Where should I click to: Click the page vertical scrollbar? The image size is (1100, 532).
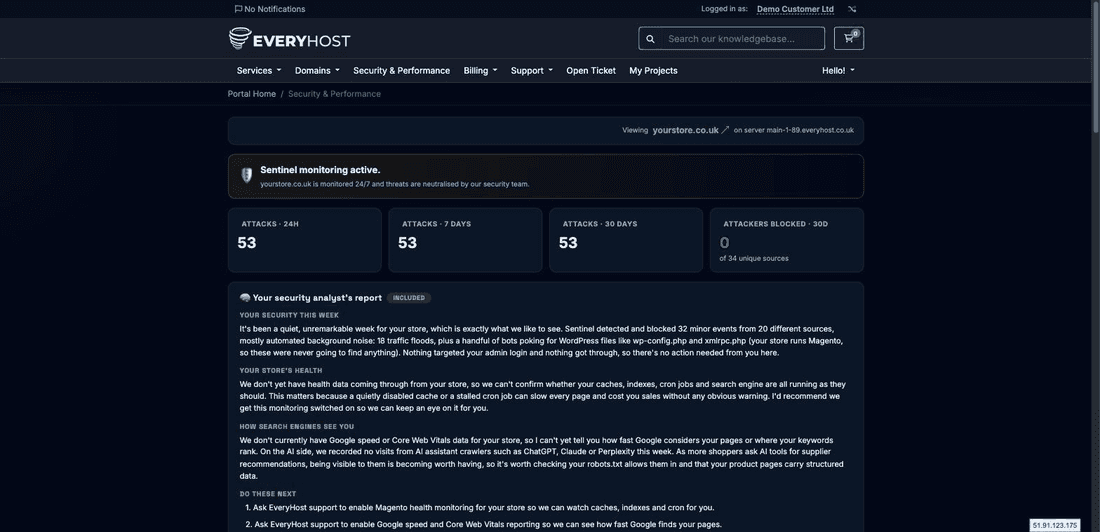coord(1096,67)
